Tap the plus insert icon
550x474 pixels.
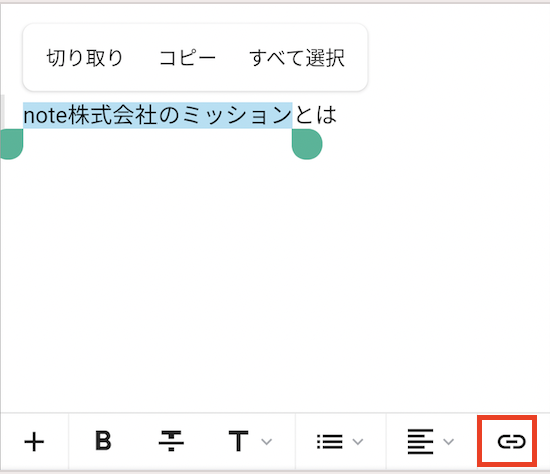pyautogui.click(x=34, y=442)
